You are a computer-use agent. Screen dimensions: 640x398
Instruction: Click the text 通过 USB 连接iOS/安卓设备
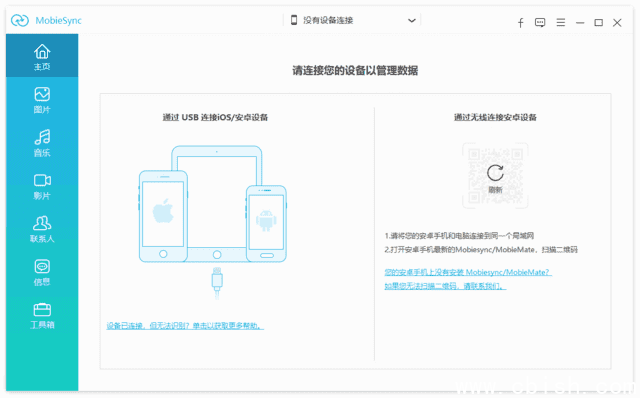pyautogui.click(x=215, y=118)
